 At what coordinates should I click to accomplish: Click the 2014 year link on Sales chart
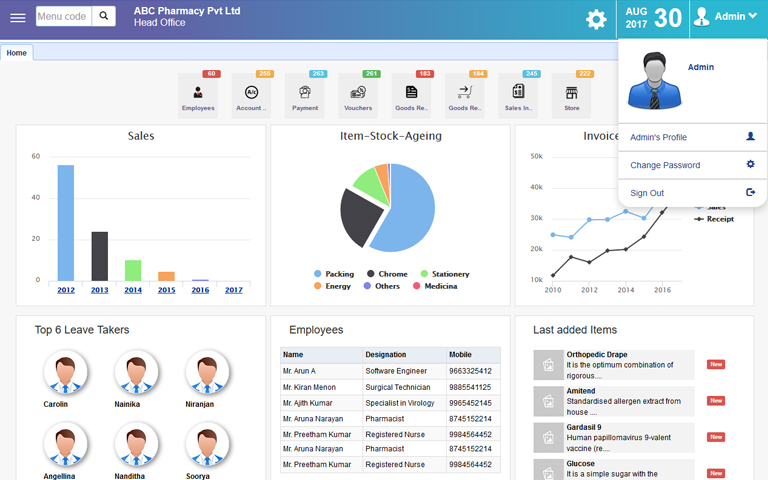(133, 290)
